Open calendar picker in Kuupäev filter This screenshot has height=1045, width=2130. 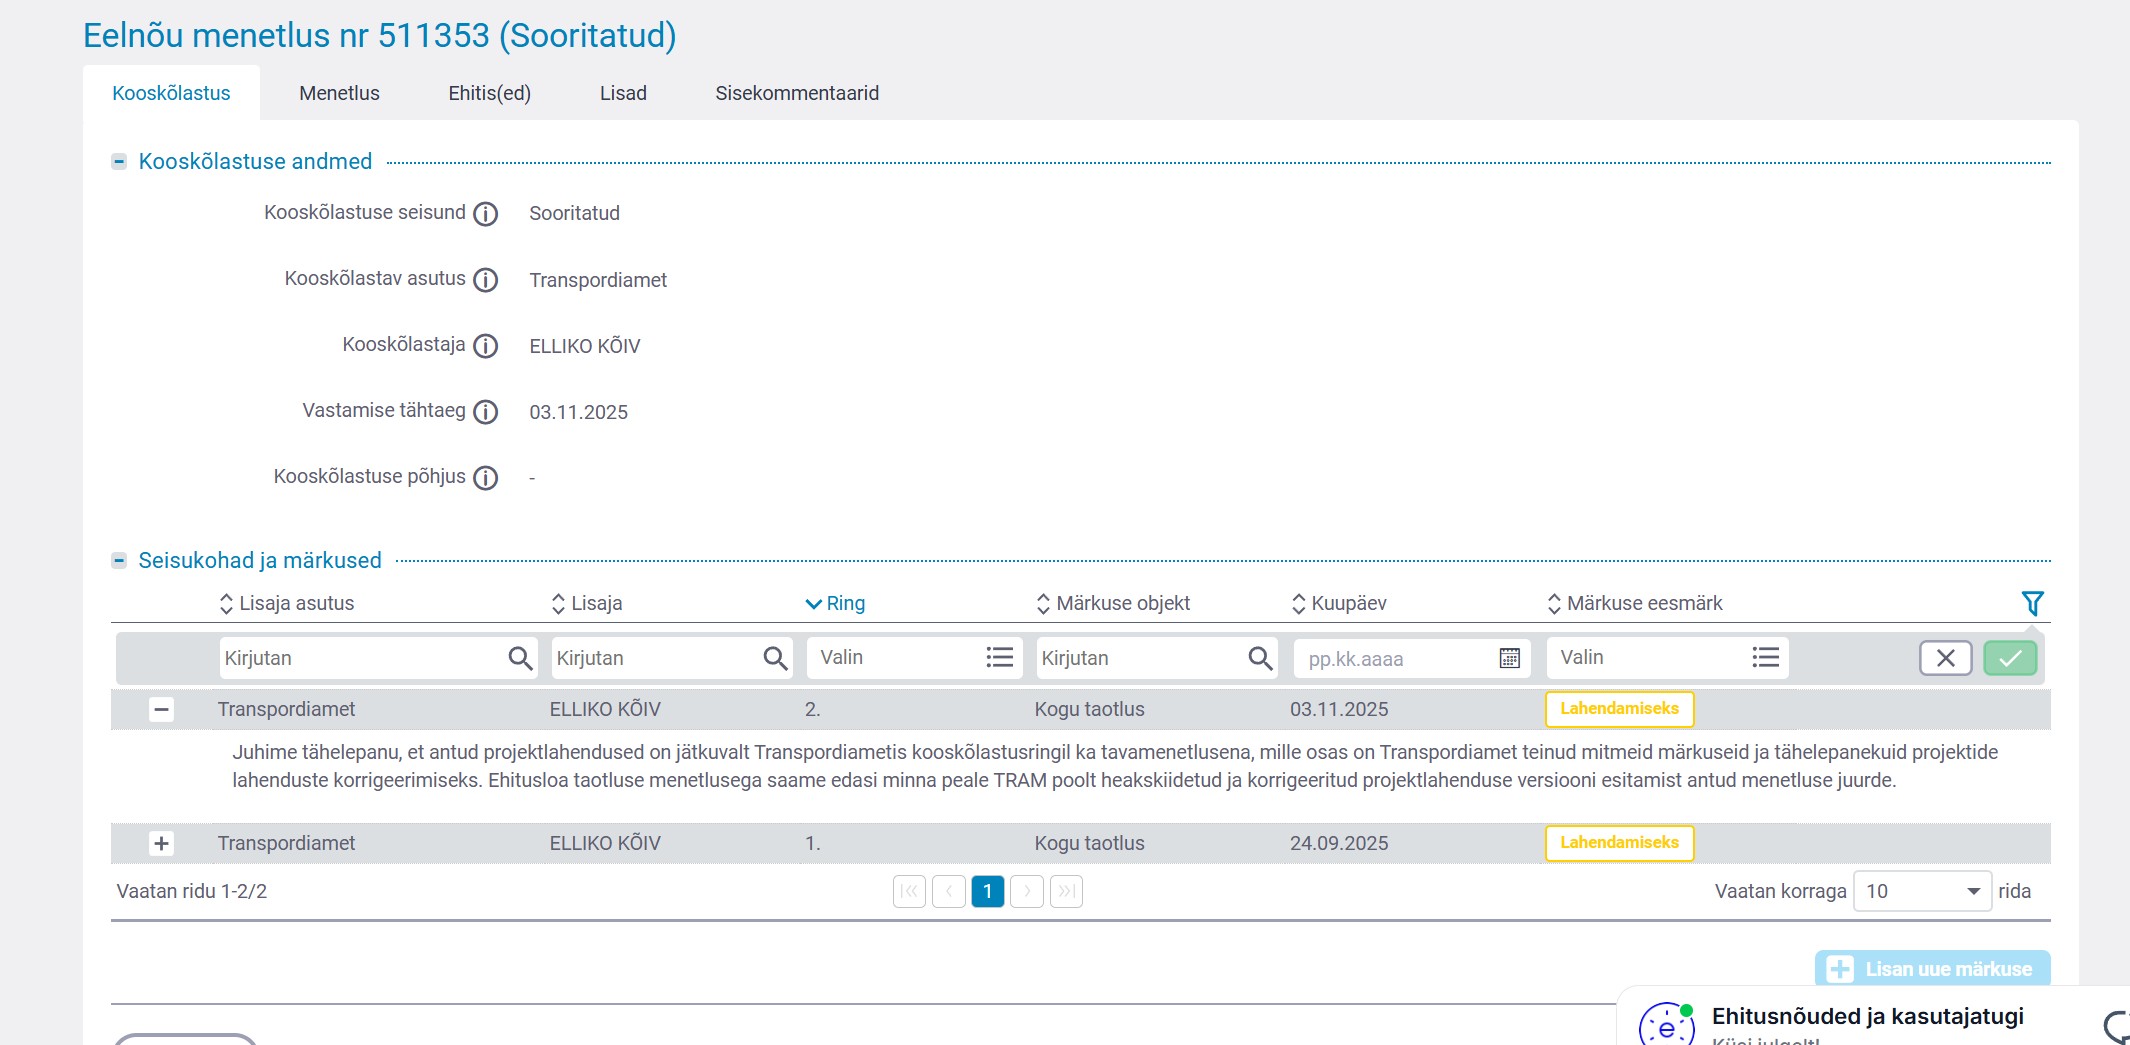(1509, 658)
